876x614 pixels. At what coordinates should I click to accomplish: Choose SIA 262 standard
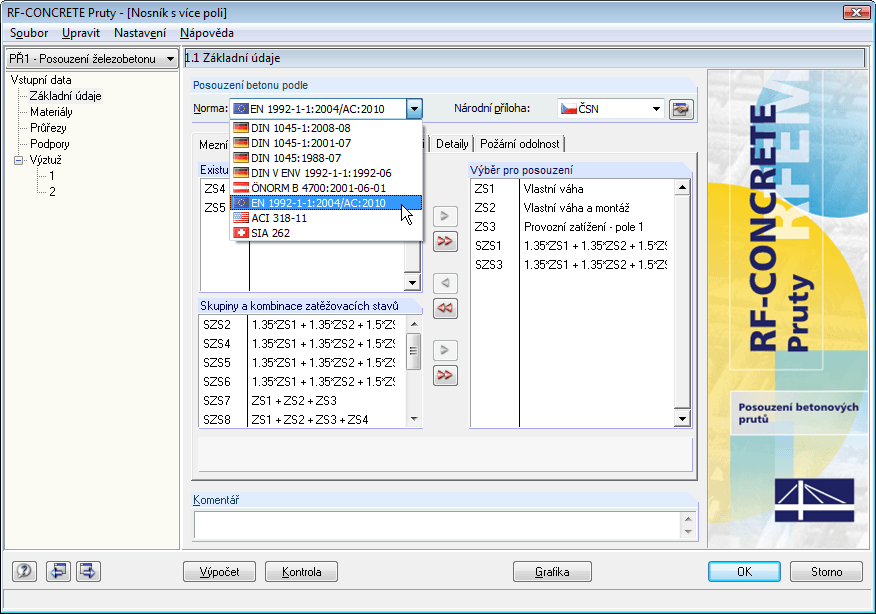tap(326, 233)
